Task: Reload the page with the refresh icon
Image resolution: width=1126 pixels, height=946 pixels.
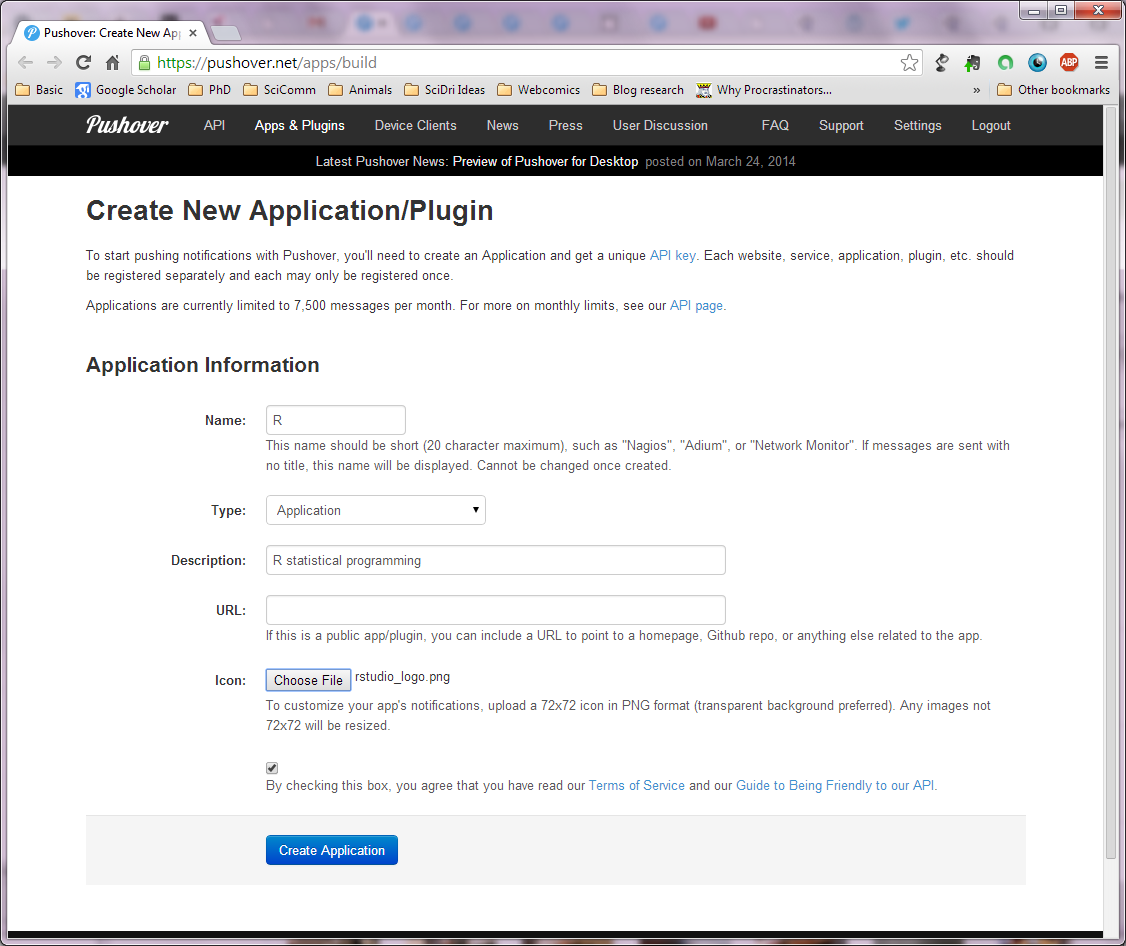Action: [x=84, y=62]
